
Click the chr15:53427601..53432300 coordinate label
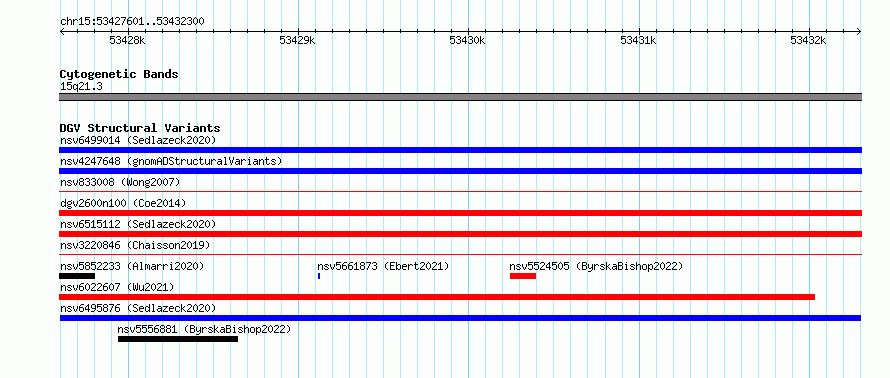(x=132, y=22)
